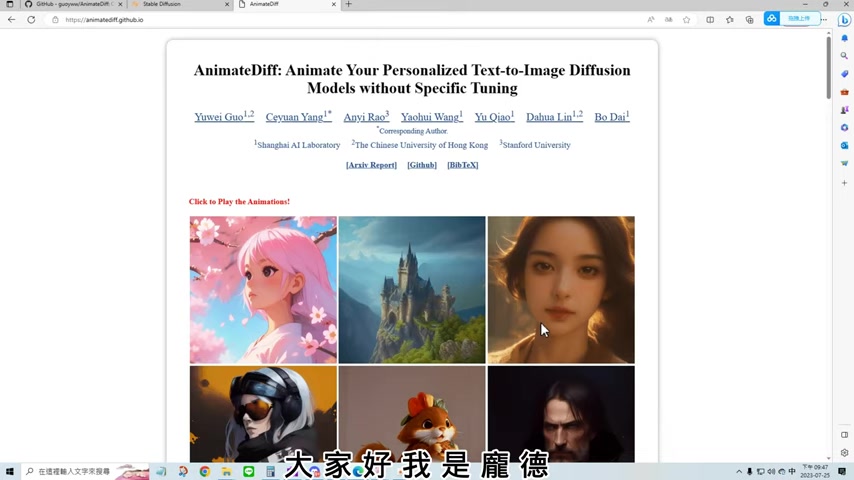Add a sidebar app with plus icon
This screenshot has width=854, height=480.
(x=844, y=183)
